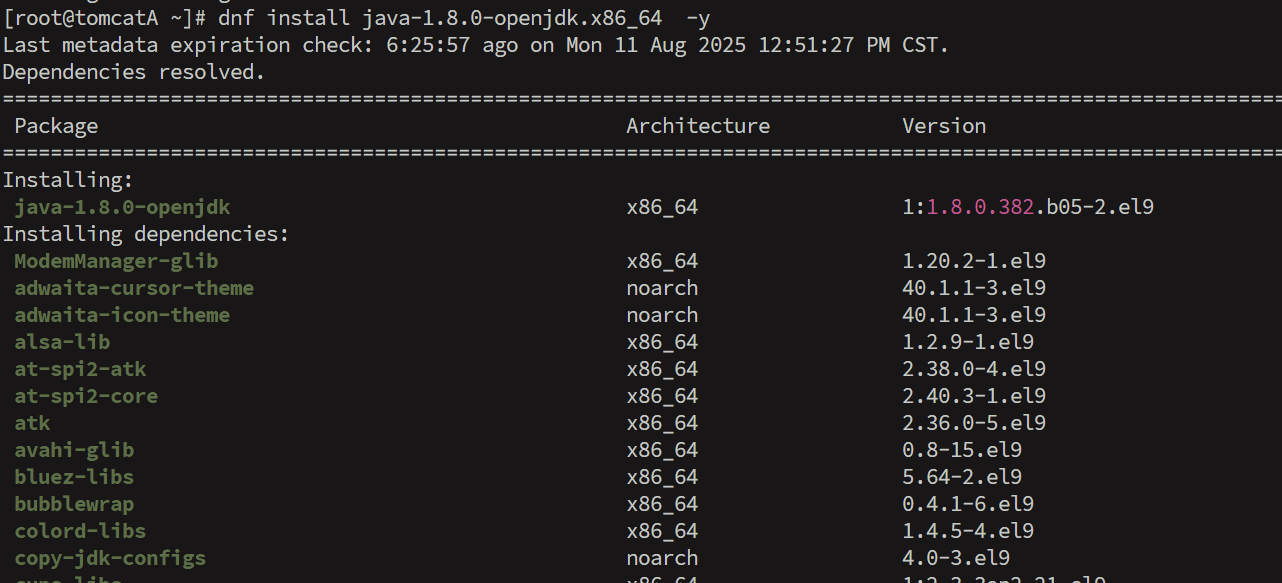Click the copy-jdk-configs package name
The image size is (1282, 583).
pyautogui.click(x=110, y=558)
